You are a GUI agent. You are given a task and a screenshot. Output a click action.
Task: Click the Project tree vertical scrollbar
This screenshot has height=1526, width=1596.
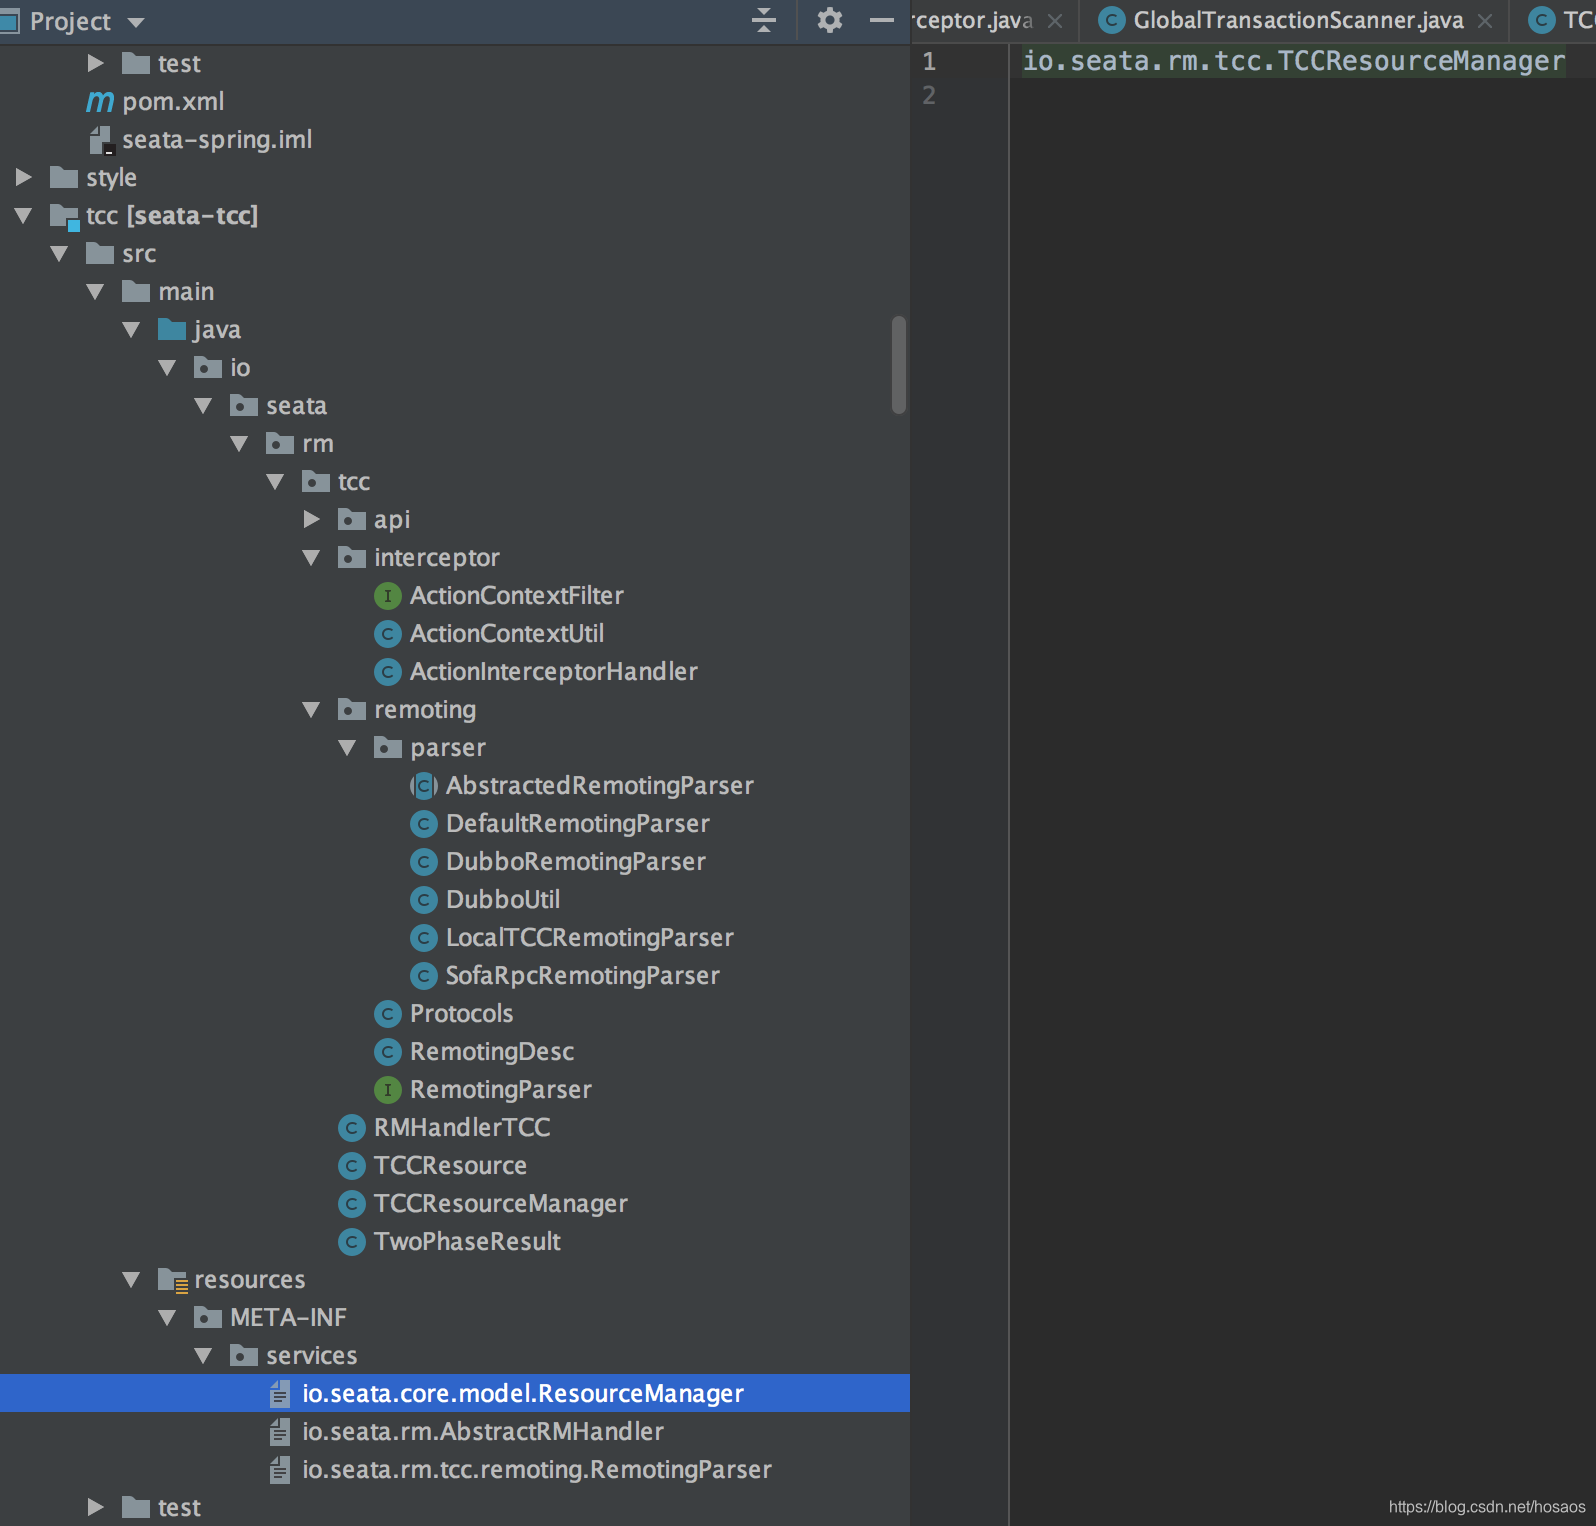pyautogui.click(x=899, y=365)
